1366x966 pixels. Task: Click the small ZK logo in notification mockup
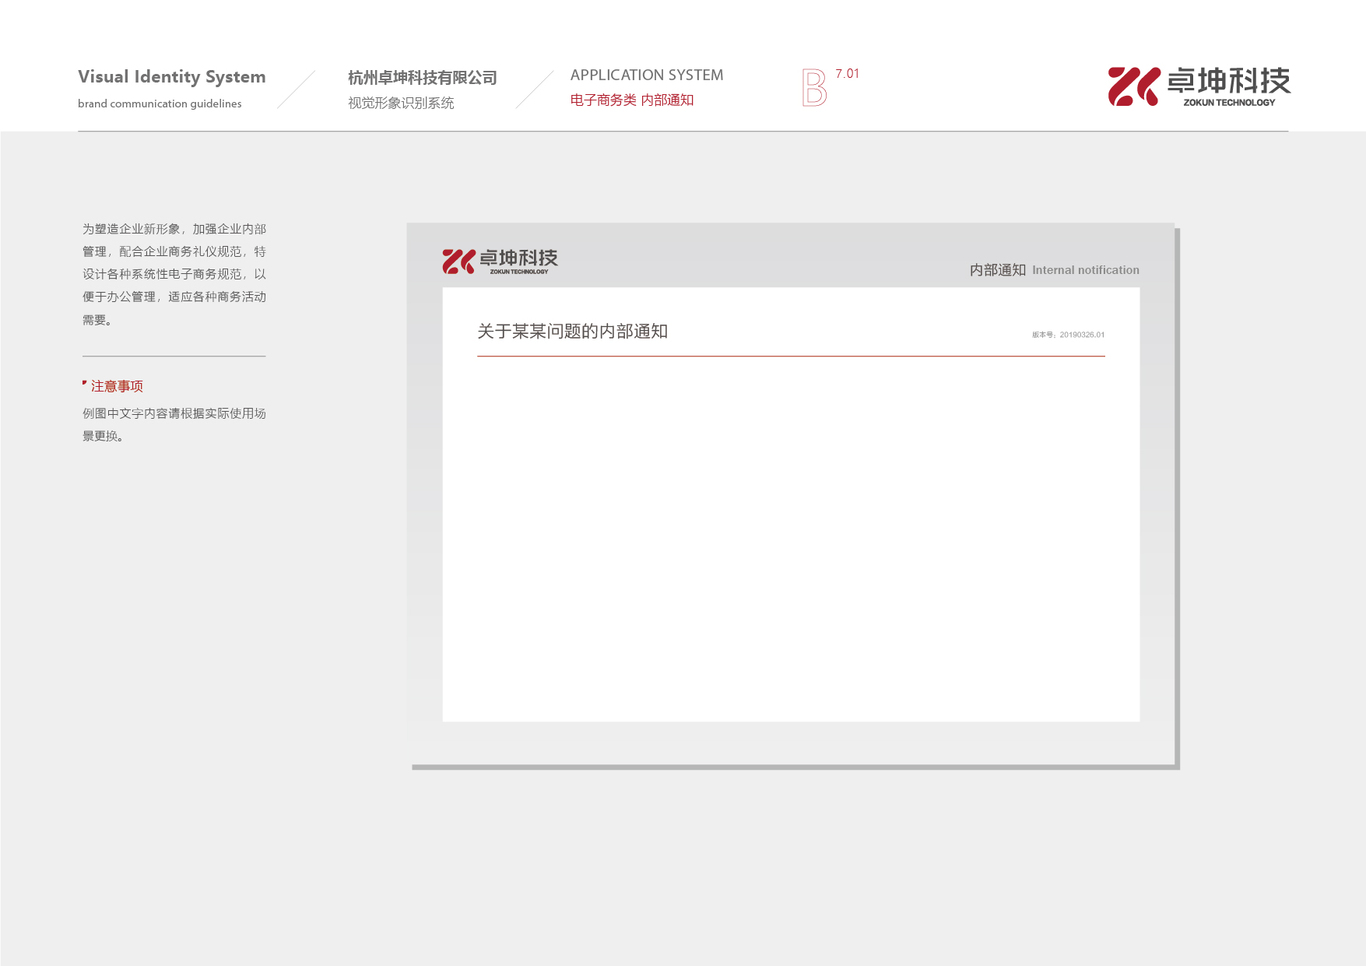pos(459,262)
